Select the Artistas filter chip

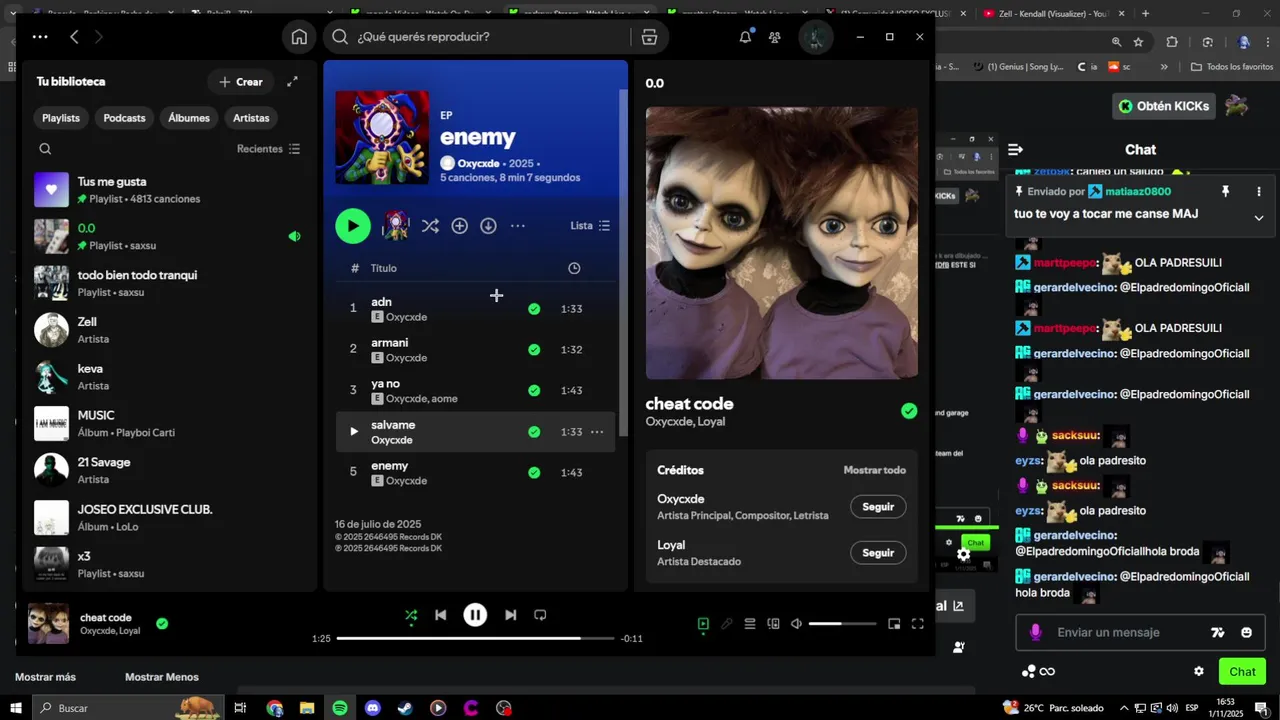pyautogui.click(x=251, y=118)
